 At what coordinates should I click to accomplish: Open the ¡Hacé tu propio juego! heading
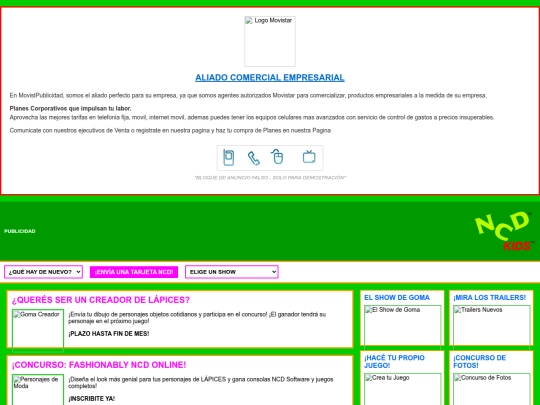point(394,362)
